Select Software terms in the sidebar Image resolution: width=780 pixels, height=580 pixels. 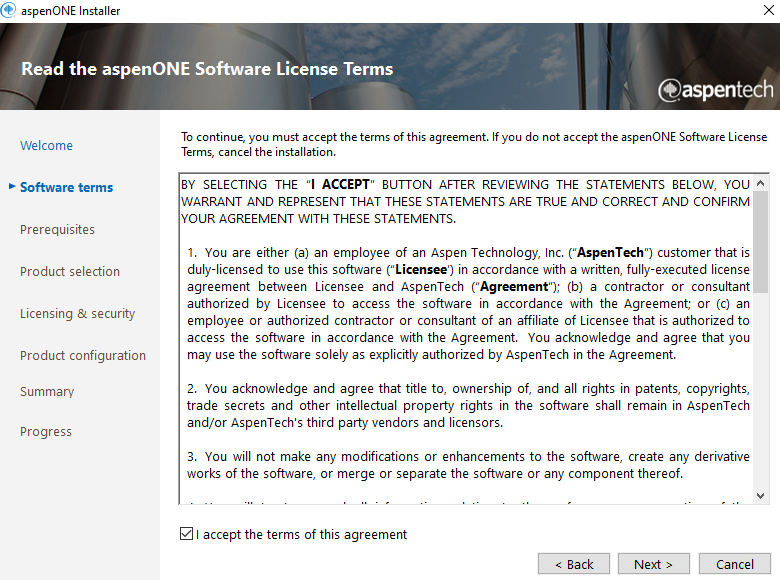pos(66,187)
